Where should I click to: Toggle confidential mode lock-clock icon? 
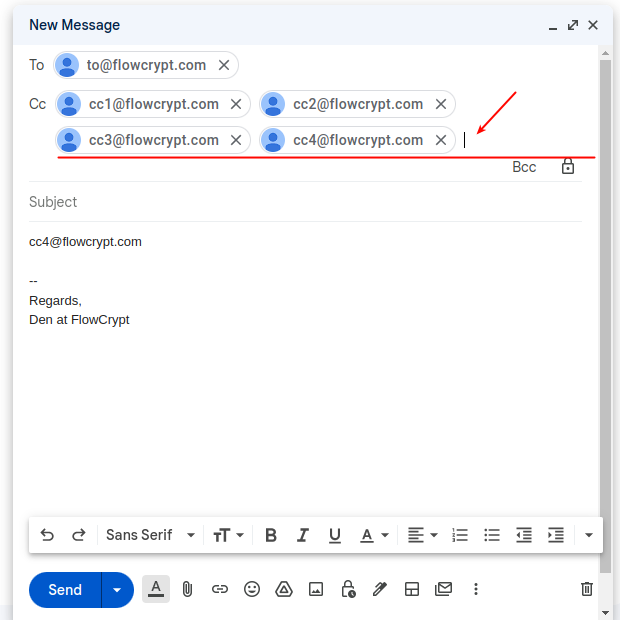click(348, 589)
